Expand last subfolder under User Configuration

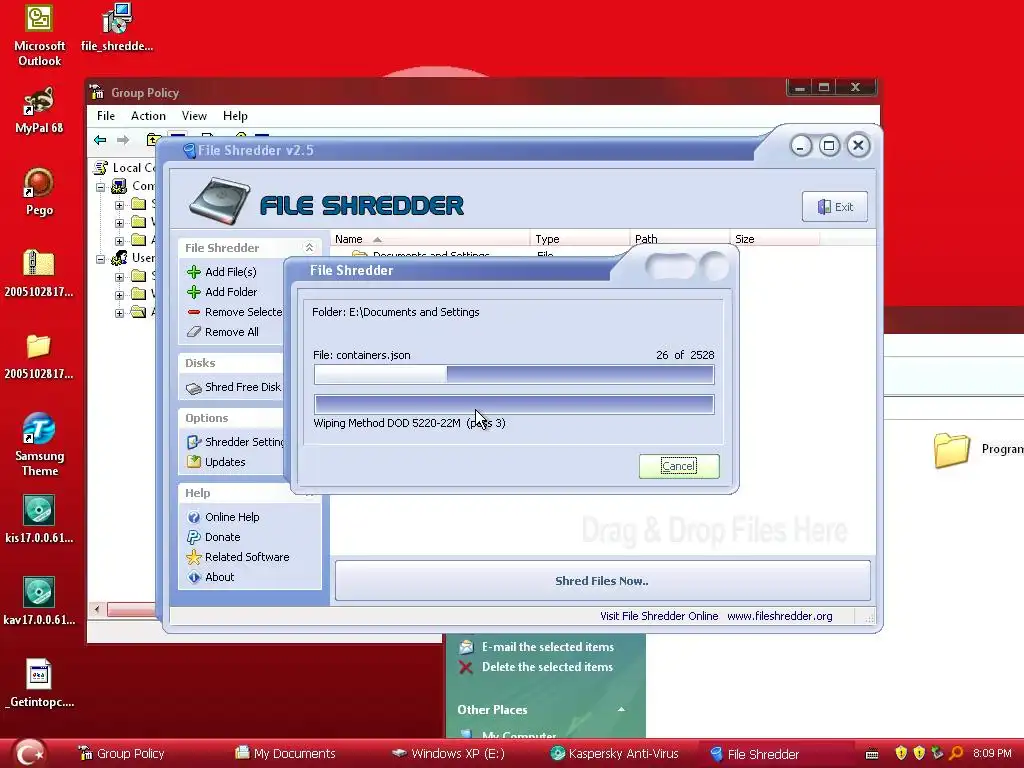pyautogui.click(x=119, y=313)
